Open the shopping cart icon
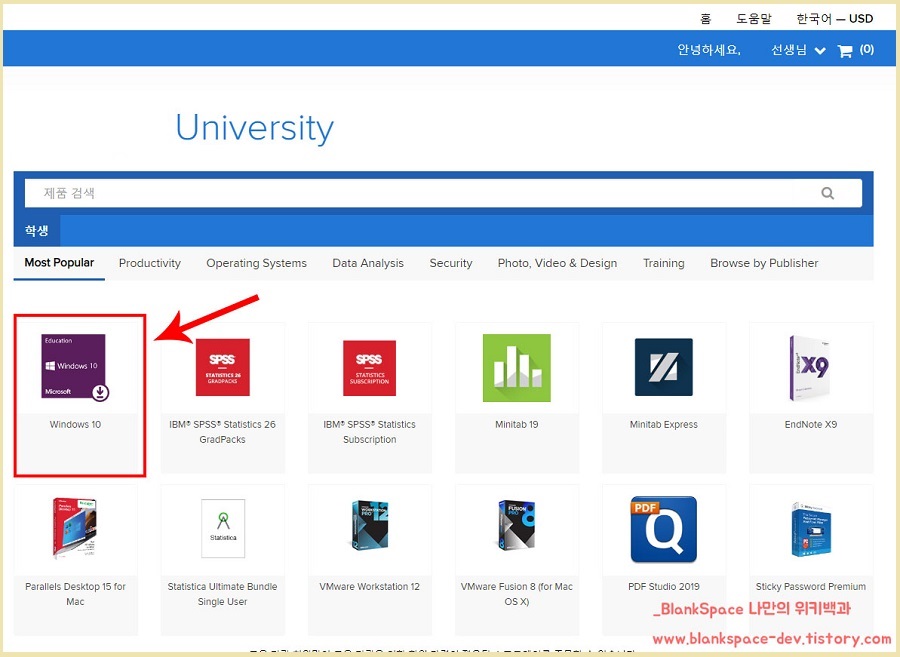This screenshot has height=657, width=900. click(x=845, y=51)
